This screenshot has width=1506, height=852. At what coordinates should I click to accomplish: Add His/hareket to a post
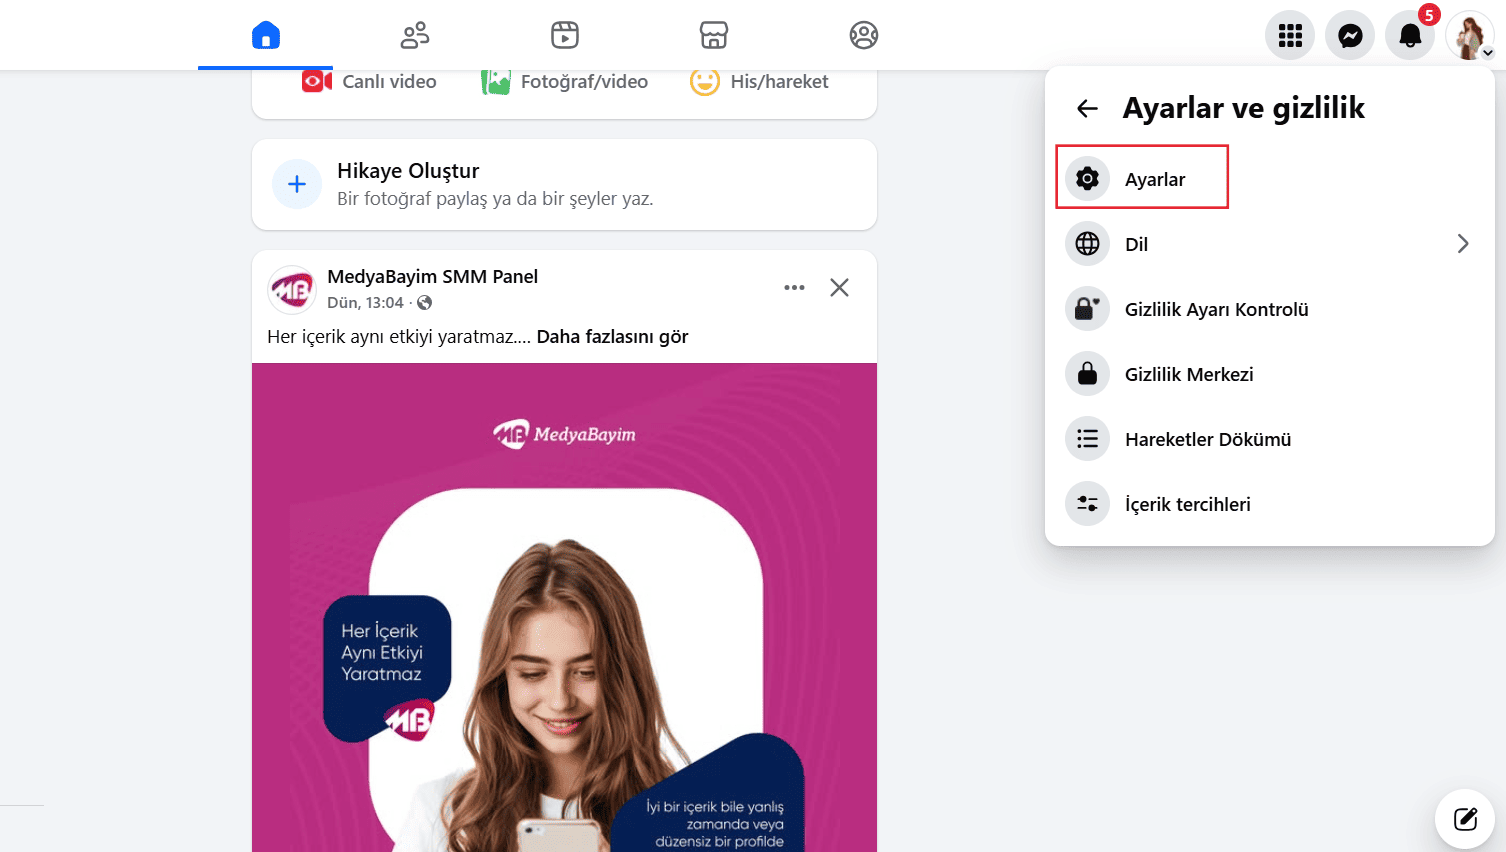759,81
